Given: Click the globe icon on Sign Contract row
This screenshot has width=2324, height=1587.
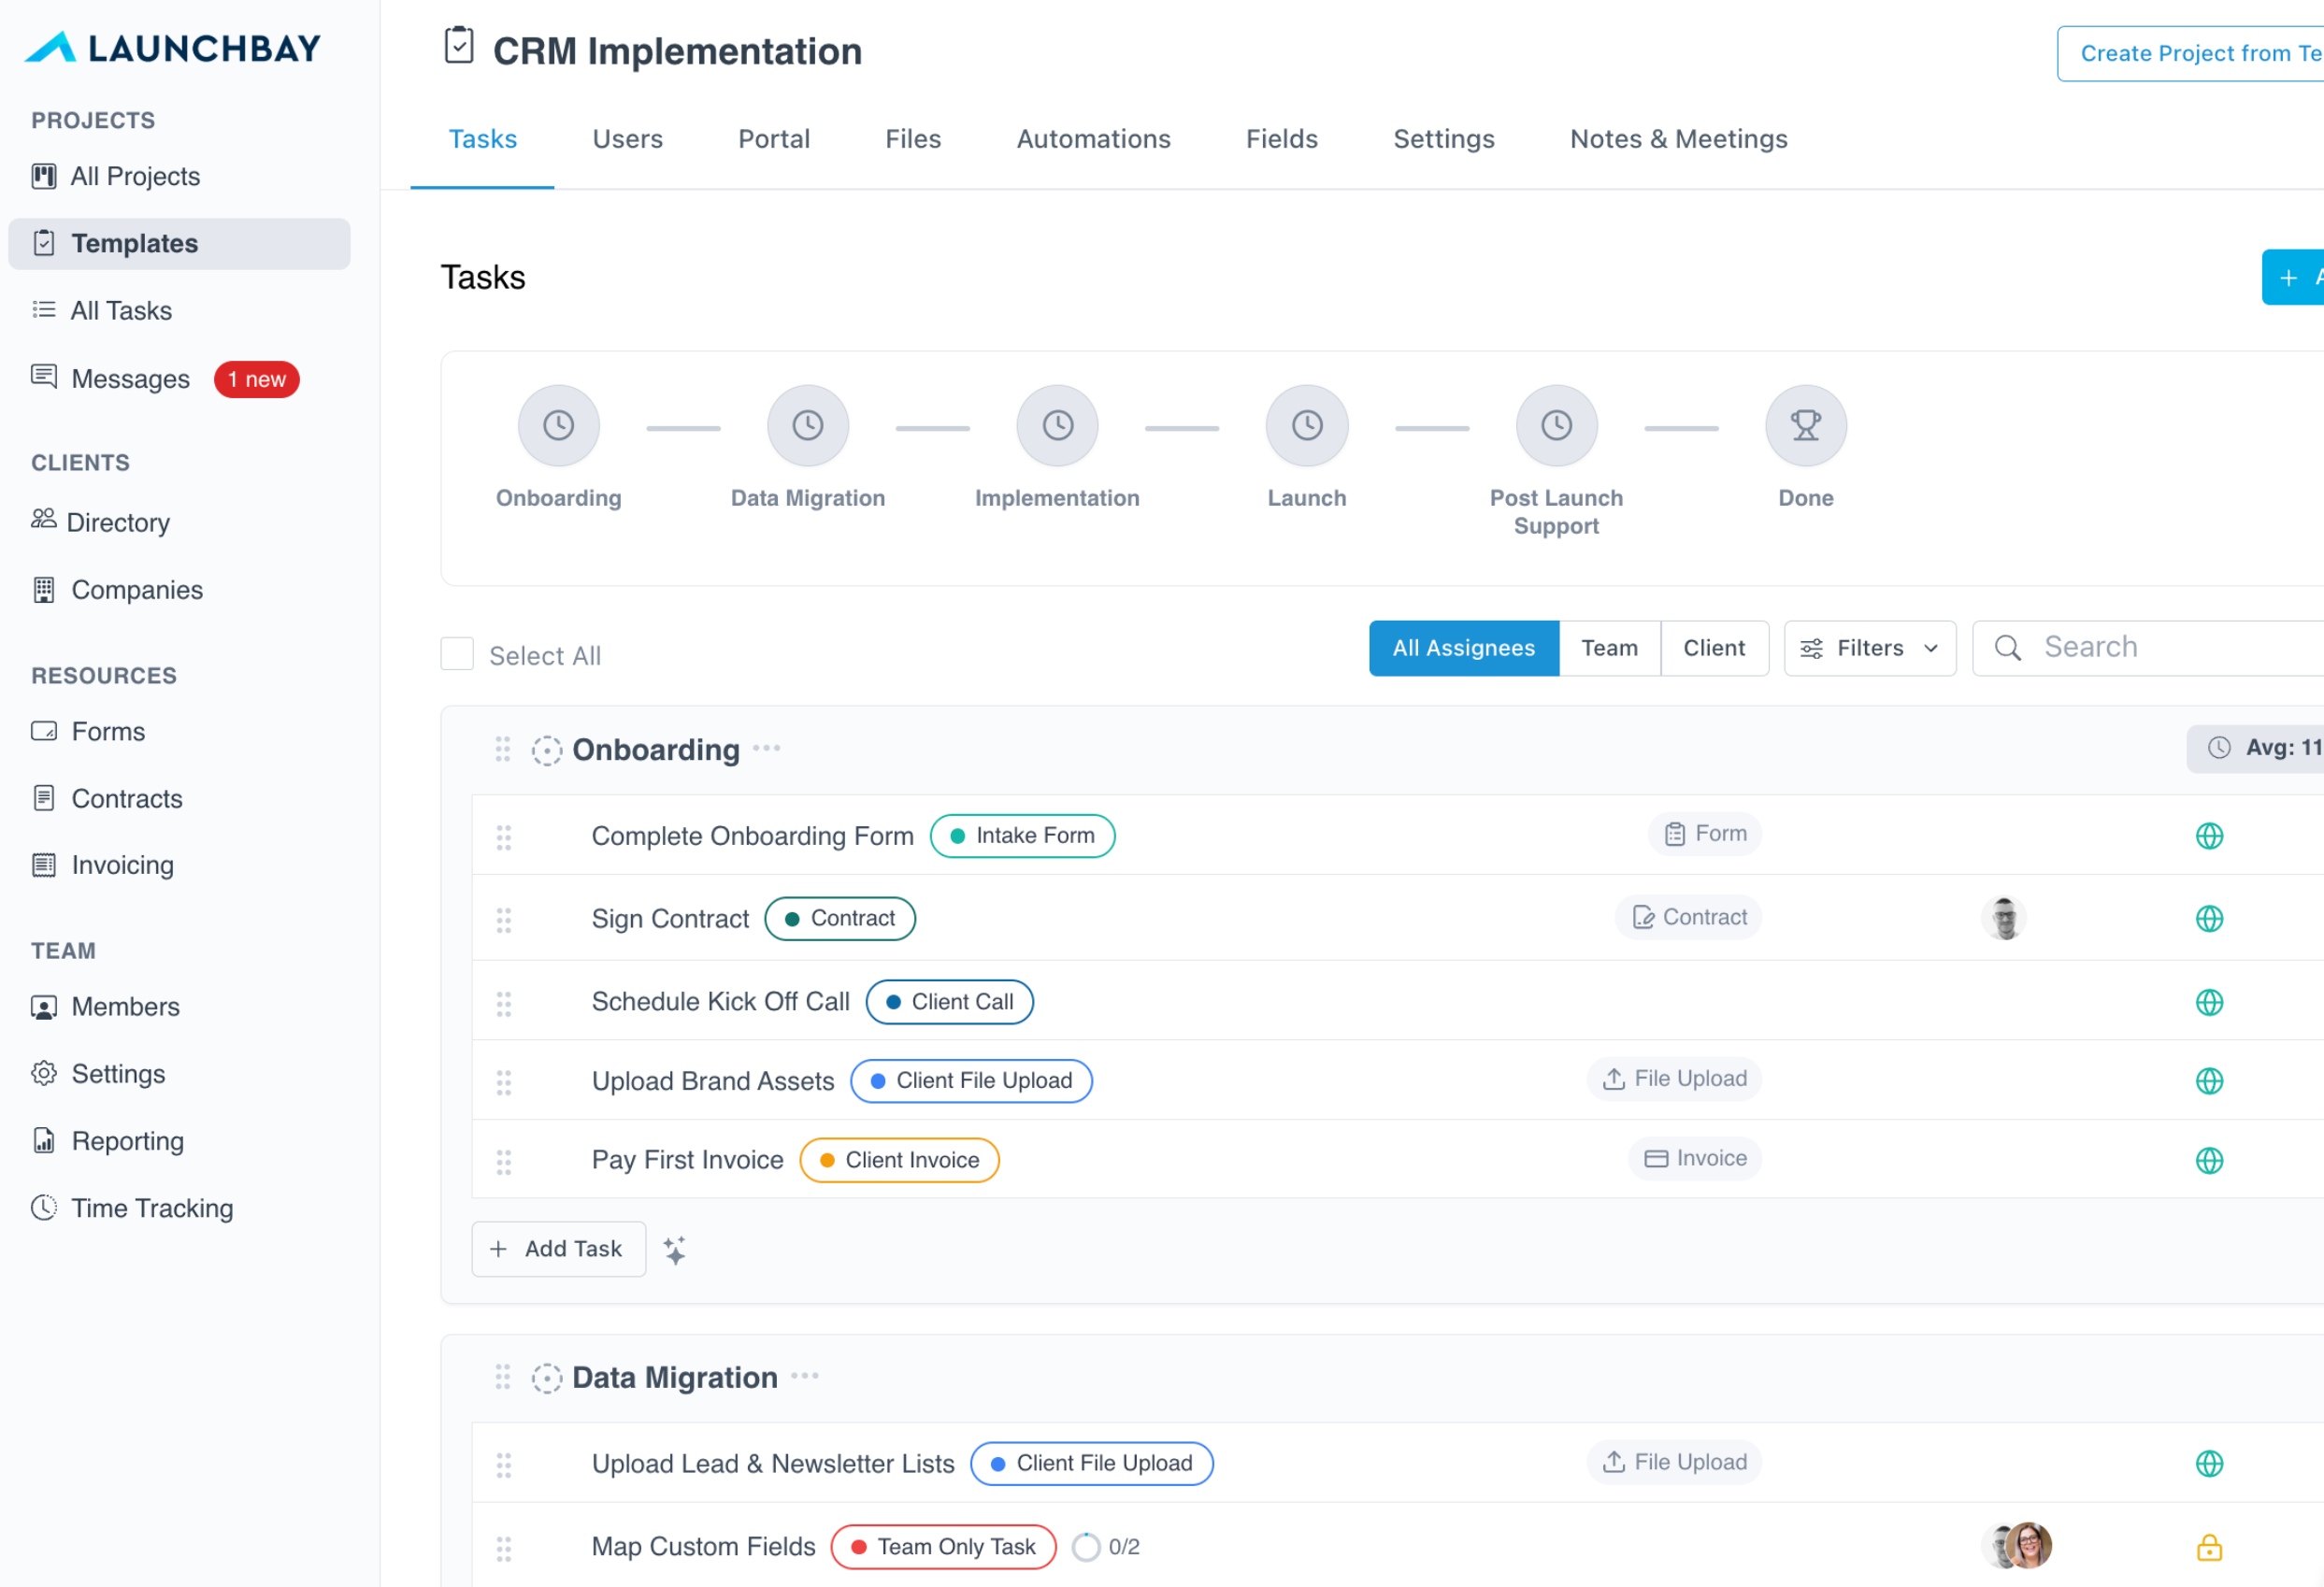Looking at the screenshot, I should pos(2208,918).
